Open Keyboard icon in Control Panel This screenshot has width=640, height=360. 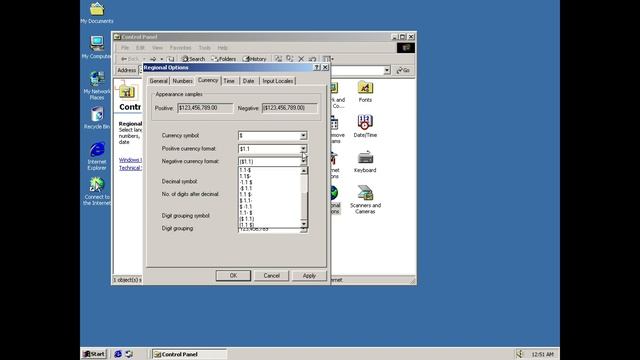[x=365, y=162]
